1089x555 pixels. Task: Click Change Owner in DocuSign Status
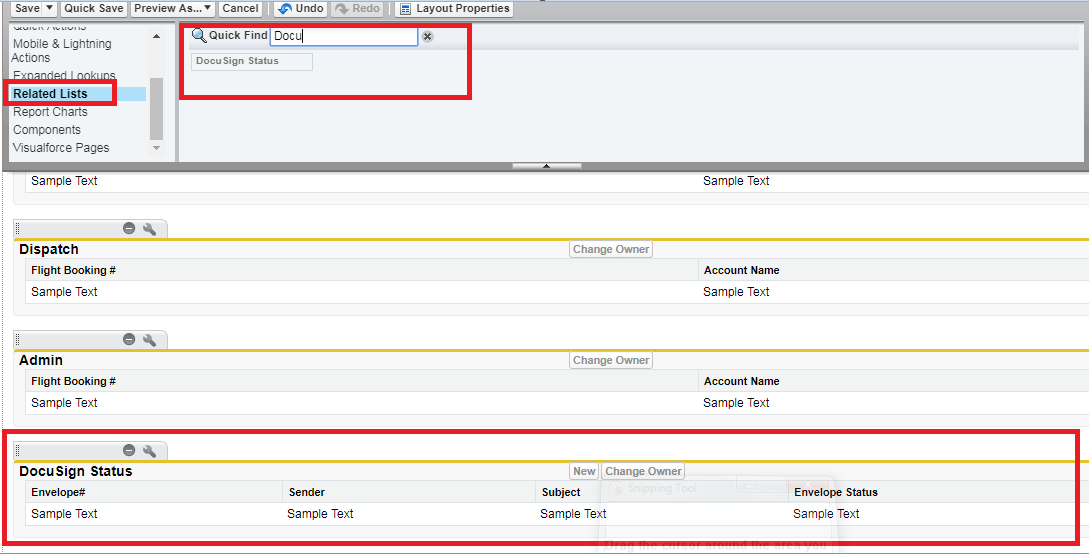coord(643,471)
